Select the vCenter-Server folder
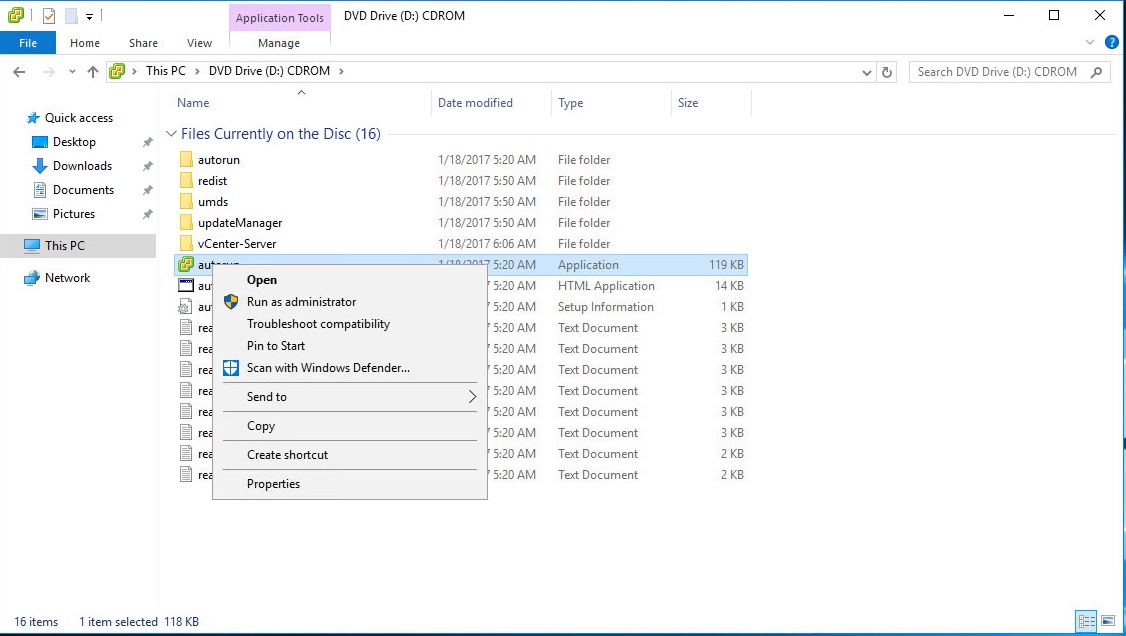1126x636 pixels. [x=237, y=244]
